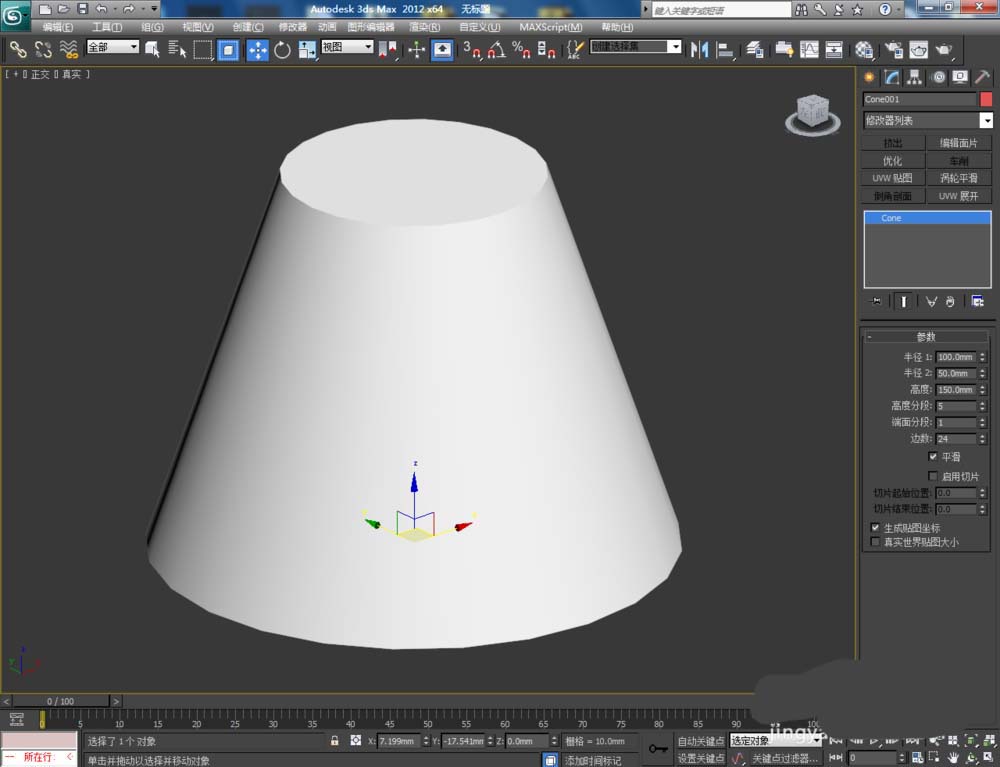Uncheck 生成贴图坐标 checkbox
1000x767 pixels.
pyautogui.click(x=876, y=527)
